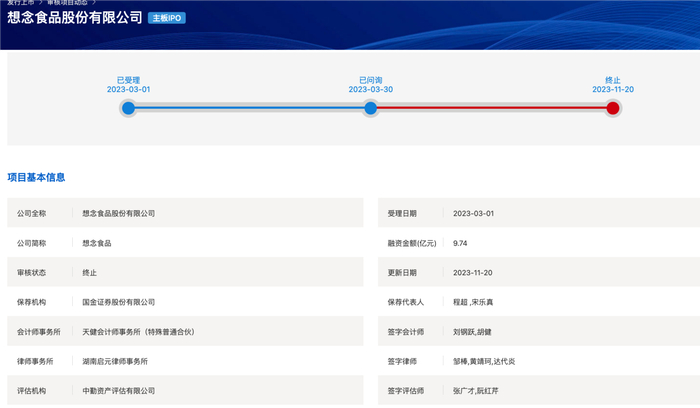Click the 审核项目动态 breadcrumb link
The height and width of the screenshot is (408, 700).
tap(67, 2)
